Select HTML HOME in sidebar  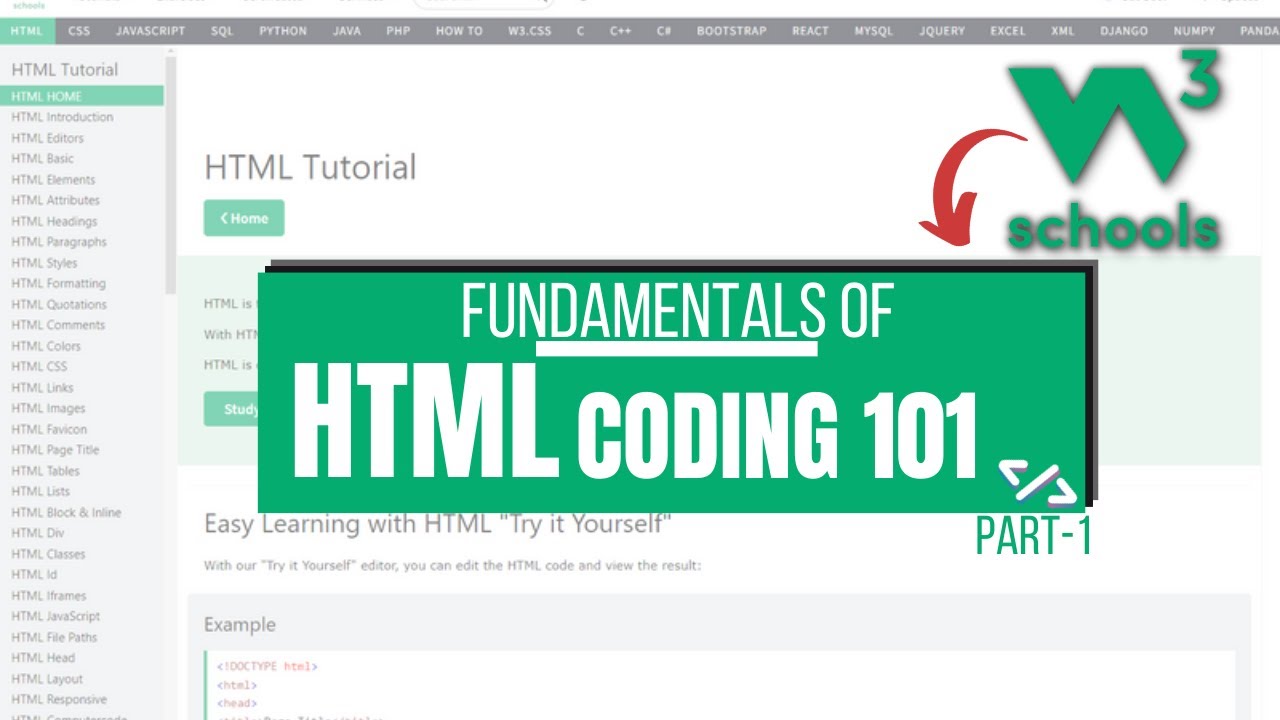(x=82, y=96)
